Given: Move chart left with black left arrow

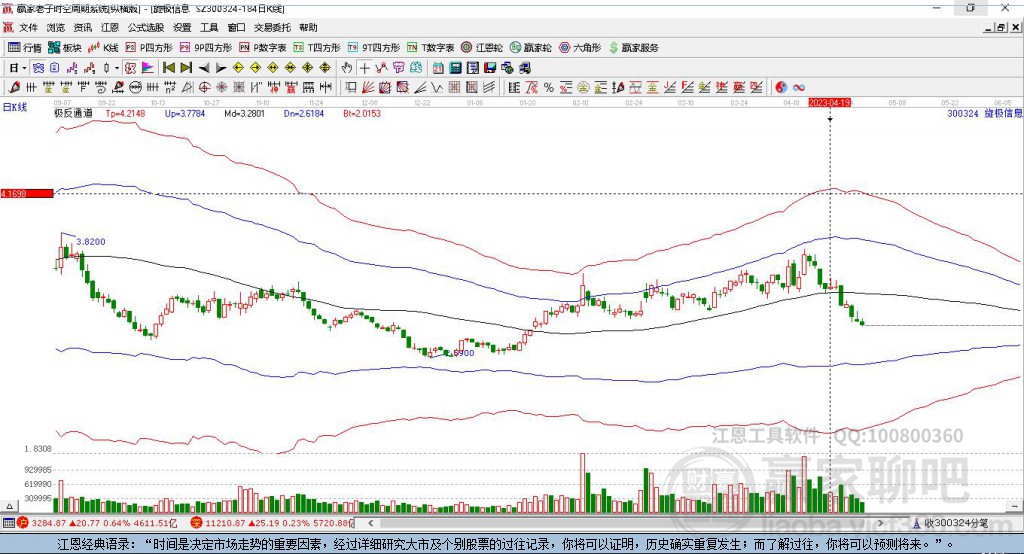Looking at the screenshot, I should coord(204,68).
